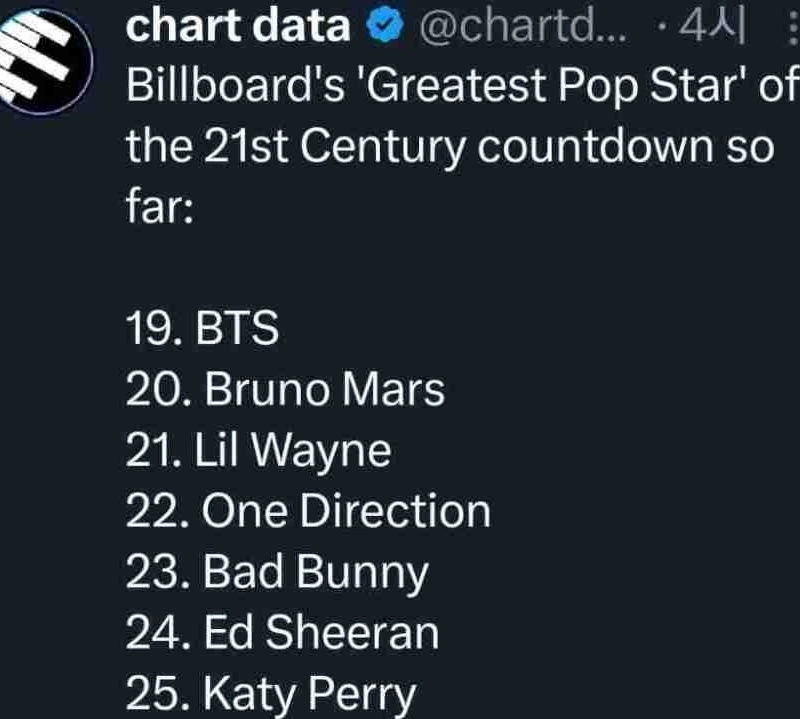Click the "4시" tweet timestamp
This screenshot has height=719, width=800.
click(713, 29)
